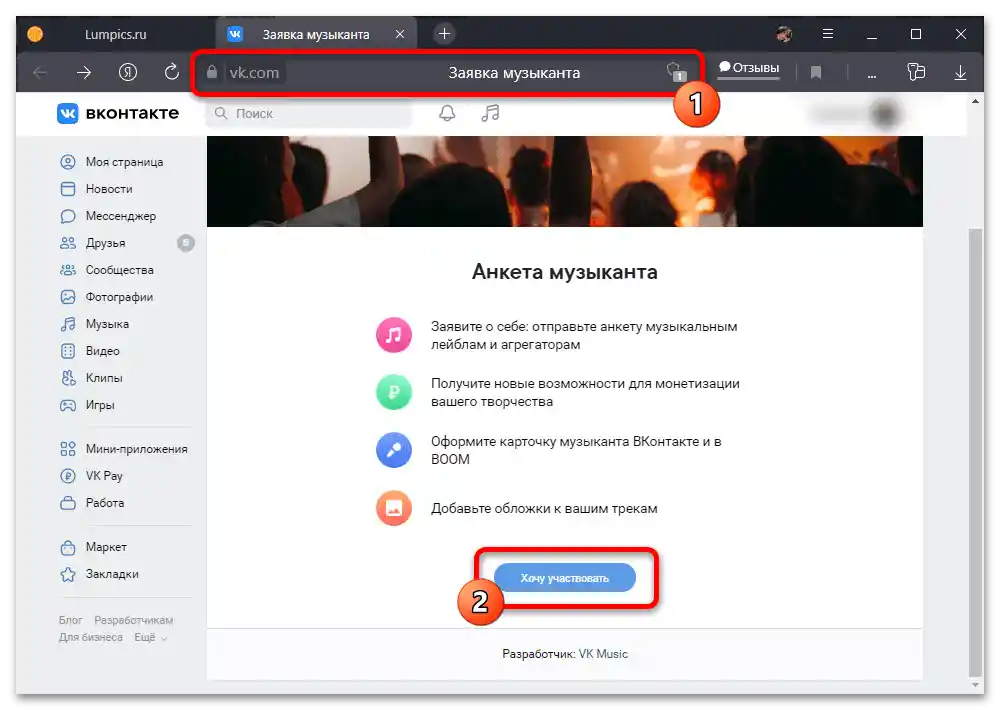Click the orange image cover icon
Viewport: 1000px width, 710px height.
(x=393, y=508)
